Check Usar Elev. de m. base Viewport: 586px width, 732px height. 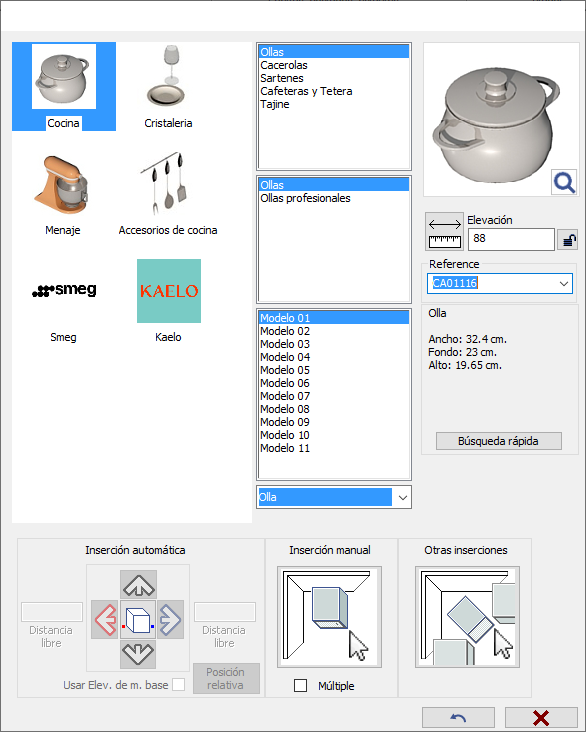[178, 684]
